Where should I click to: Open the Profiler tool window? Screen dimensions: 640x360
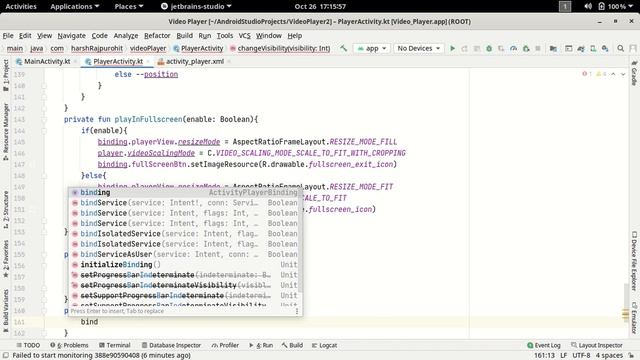pos(225,345)
